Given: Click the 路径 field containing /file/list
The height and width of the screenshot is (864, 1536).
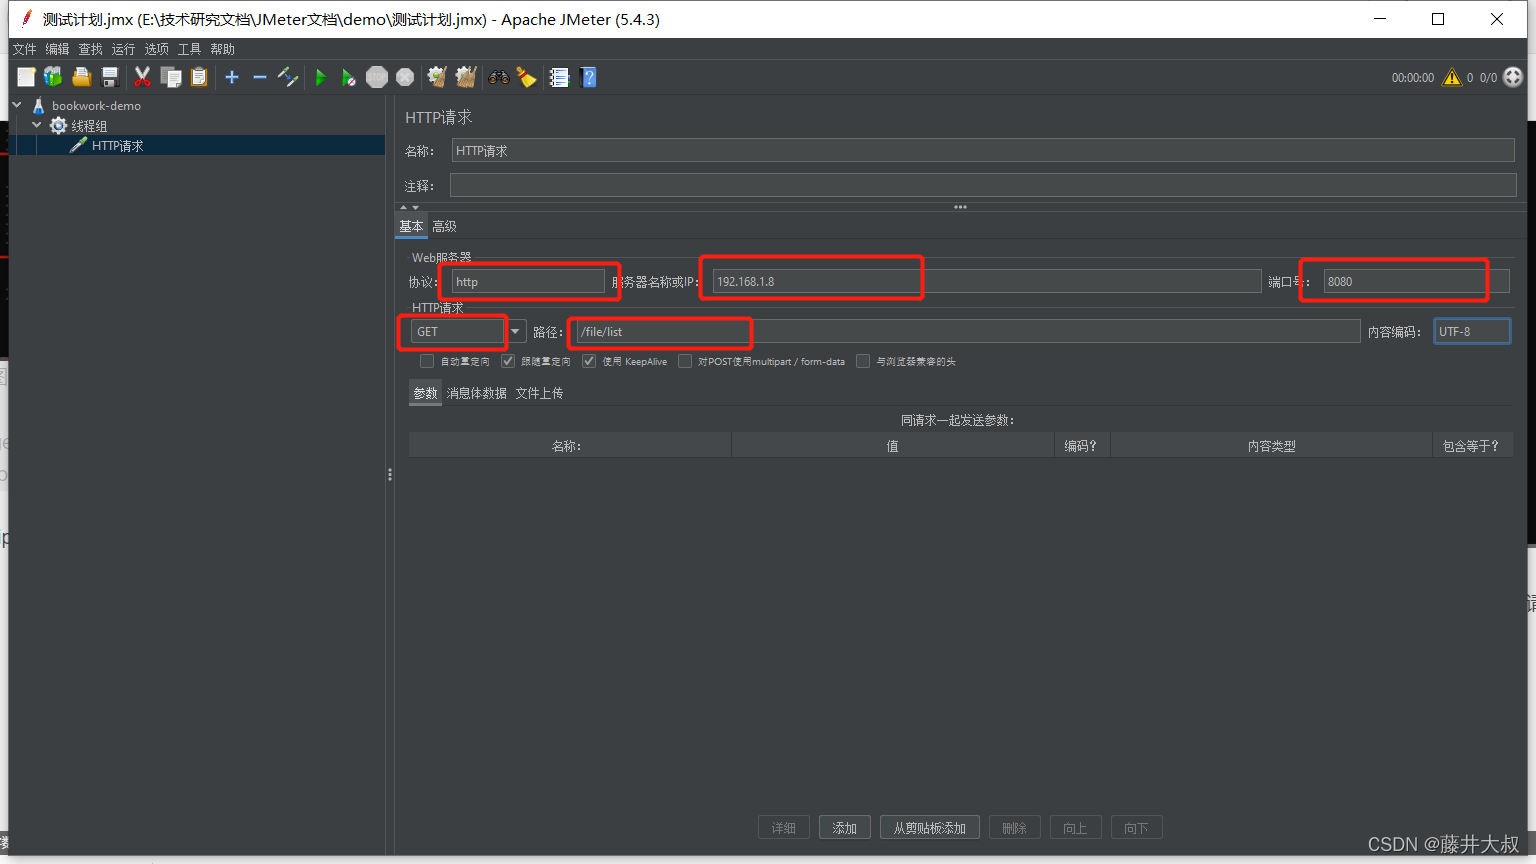Looking at the screenshot, I should pyautogui.click(x=968, y=331).
